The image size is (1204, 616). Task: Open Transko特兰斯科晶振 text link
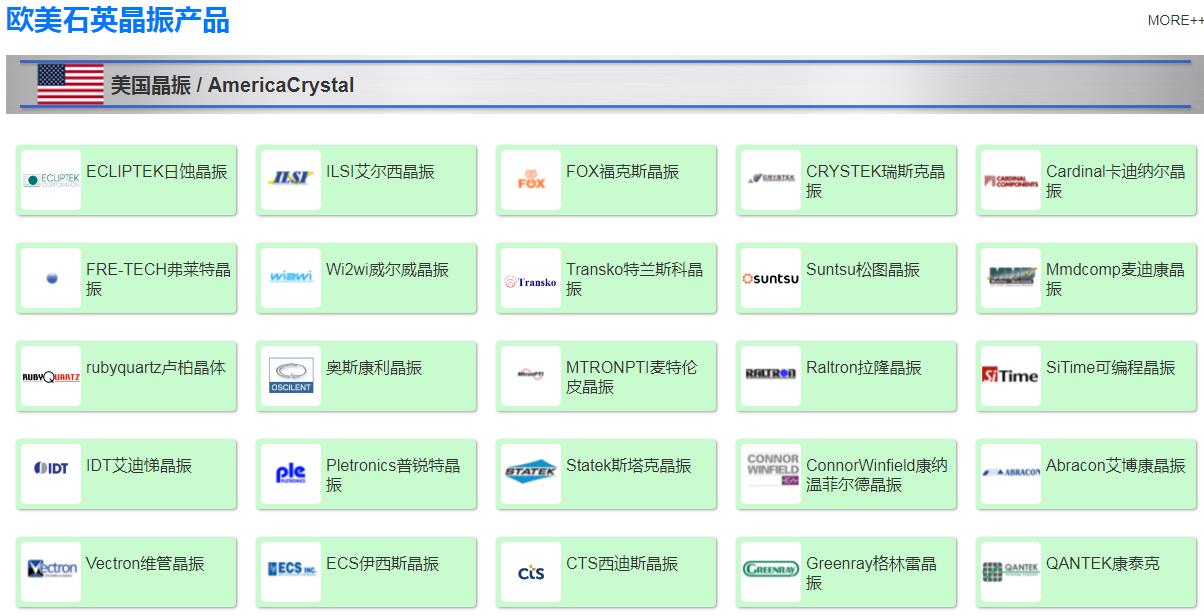pos(634,279)
